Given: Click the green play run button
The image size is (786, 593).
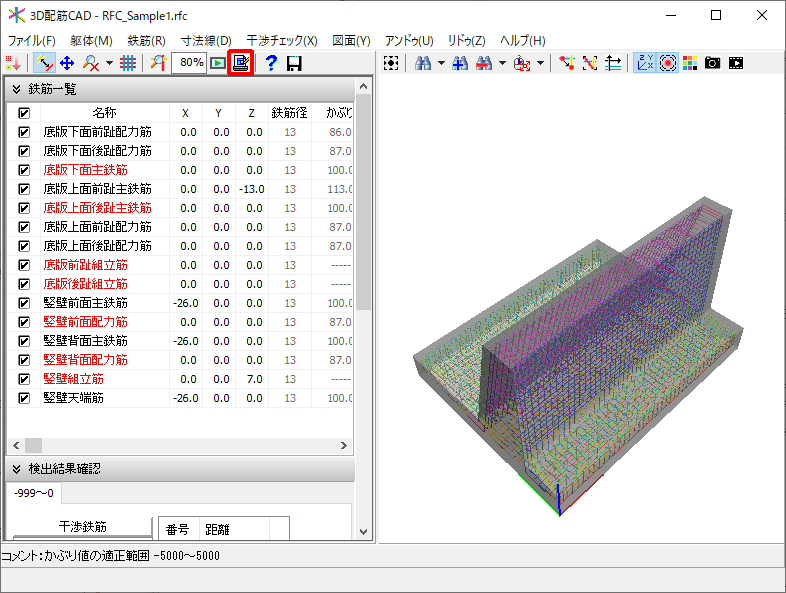Looking at the screenshot, I should [x=217, y=63].
